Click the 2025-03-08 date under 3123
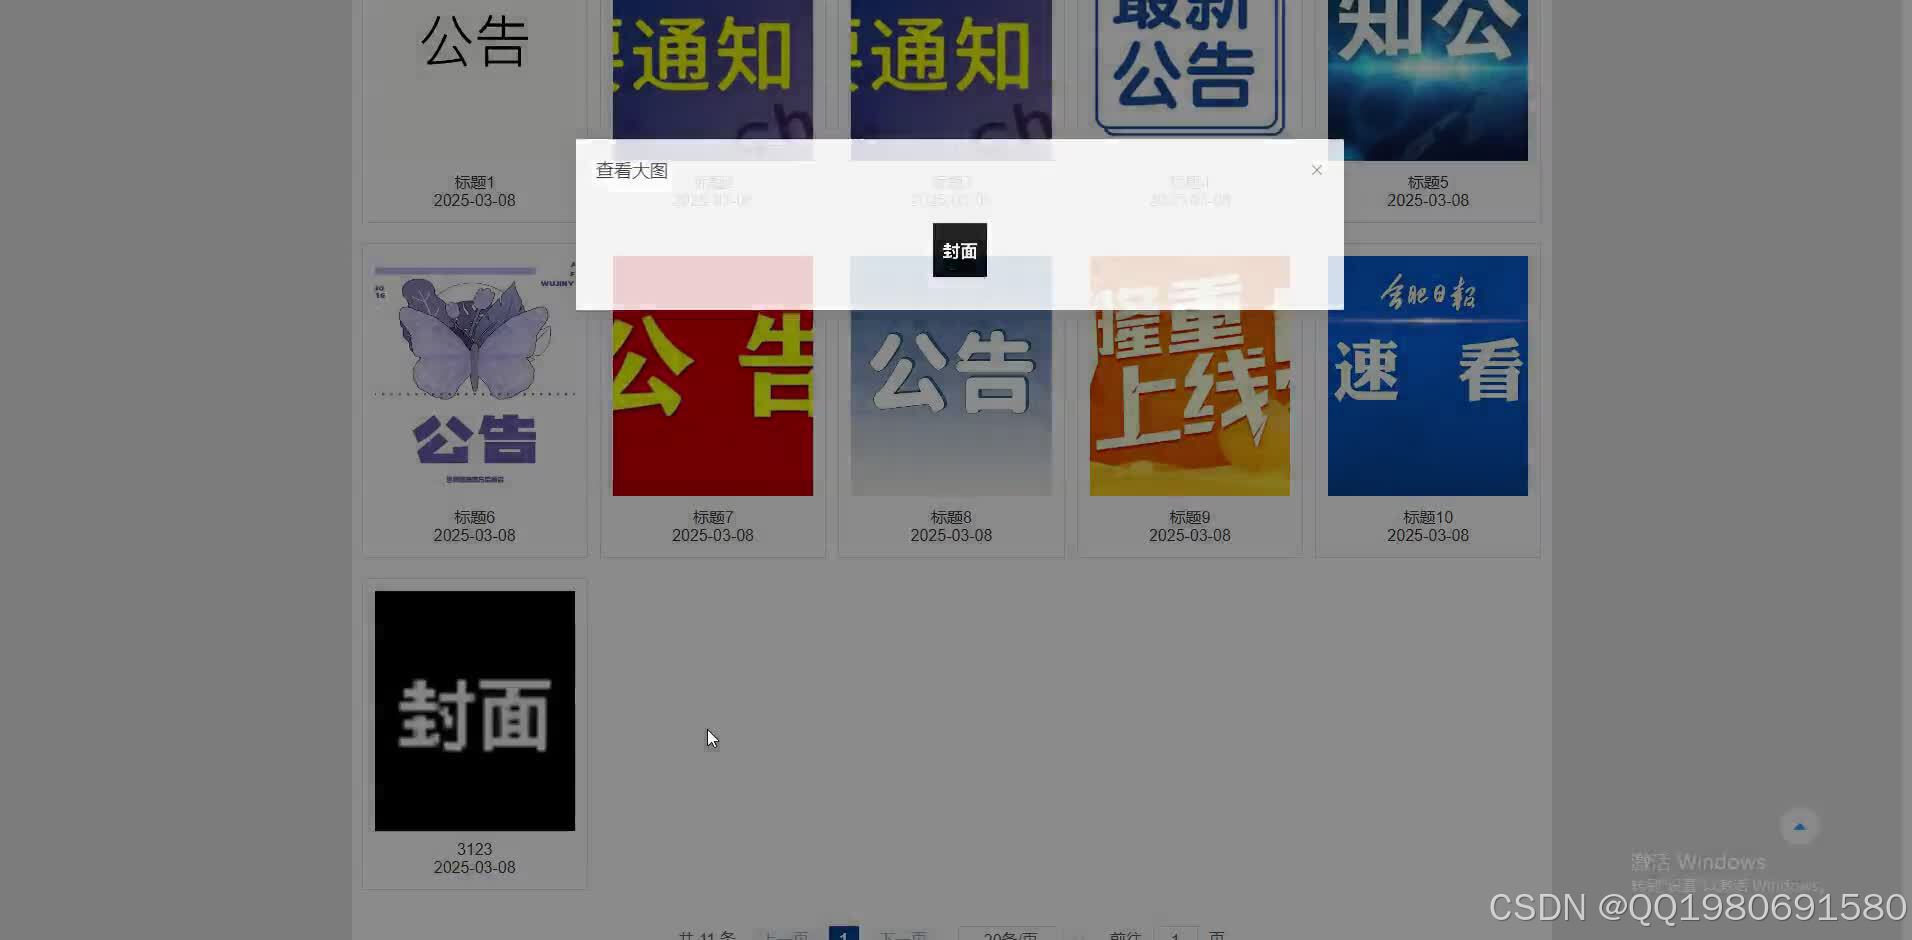1912x940 pixels. [474, 867]
